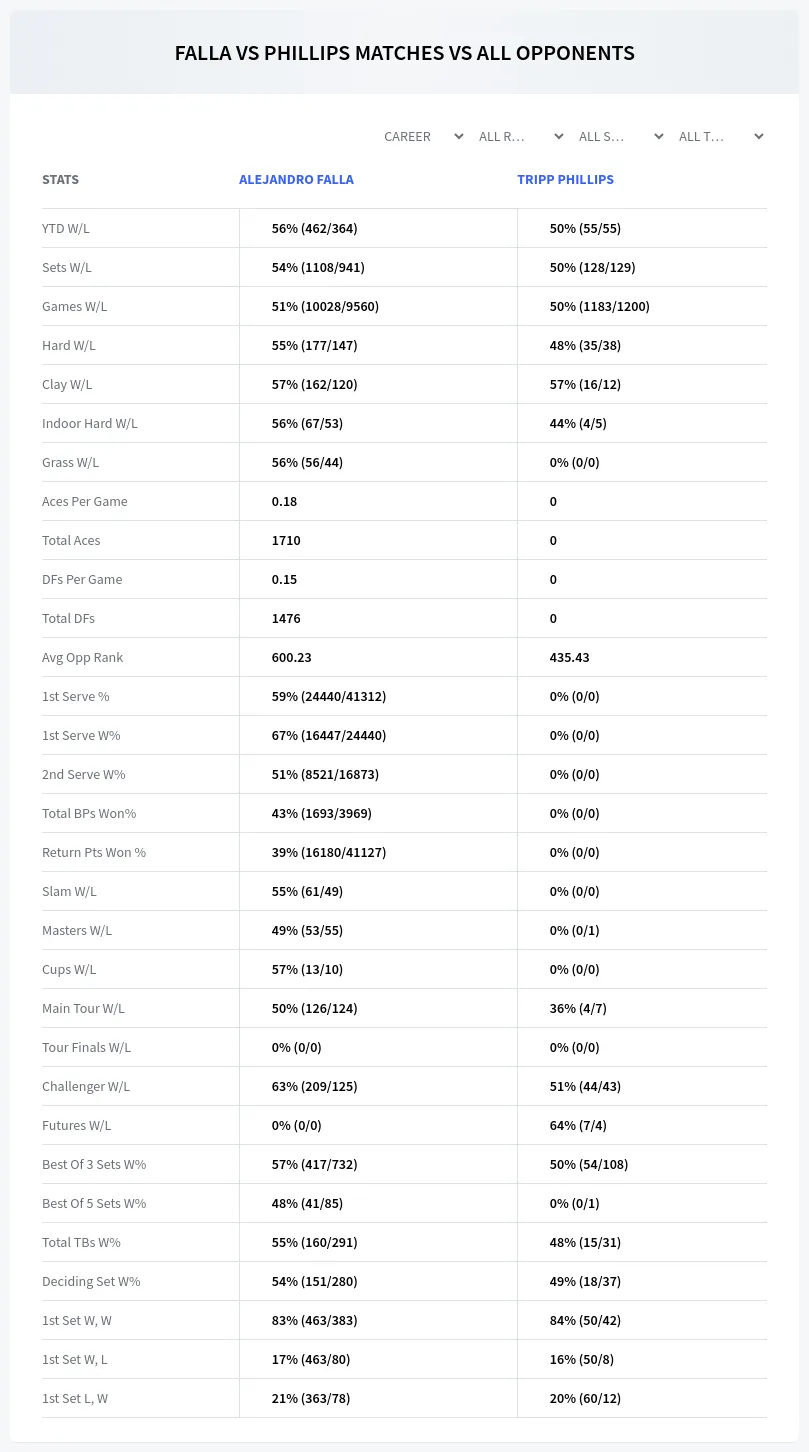Viewport: 809px width, 1452px height.
Task: Click the Avg Opp Rank row label
Action: pyautogui.click(x=83, y=657)
